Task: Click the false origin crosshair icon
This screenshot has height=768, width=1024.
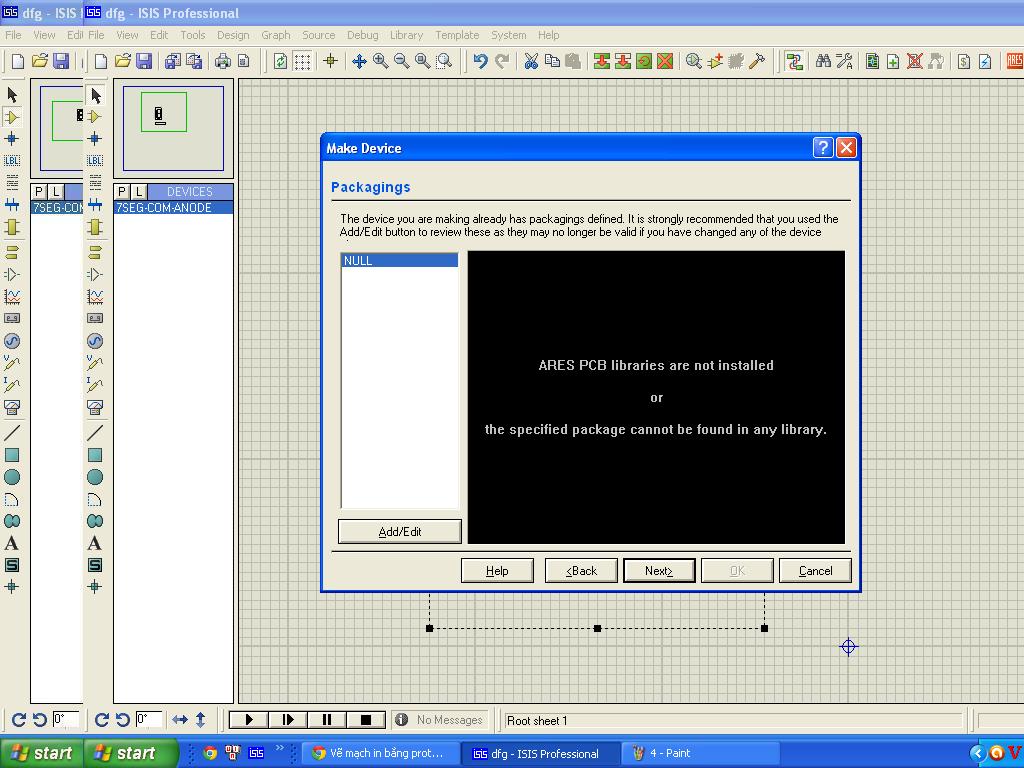Action: point(330,61)
